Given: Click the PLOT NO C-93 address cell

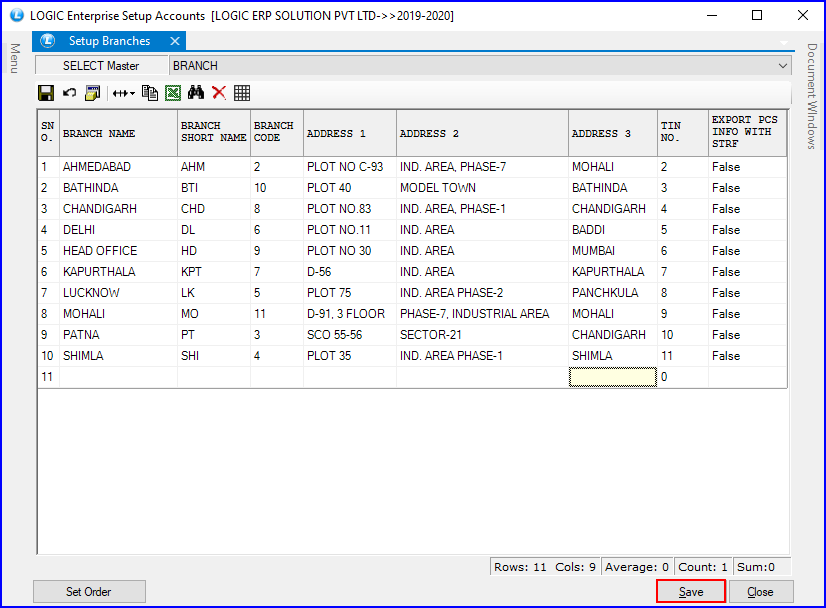Looking at the screenshot, I should click(x=350, y=167).
